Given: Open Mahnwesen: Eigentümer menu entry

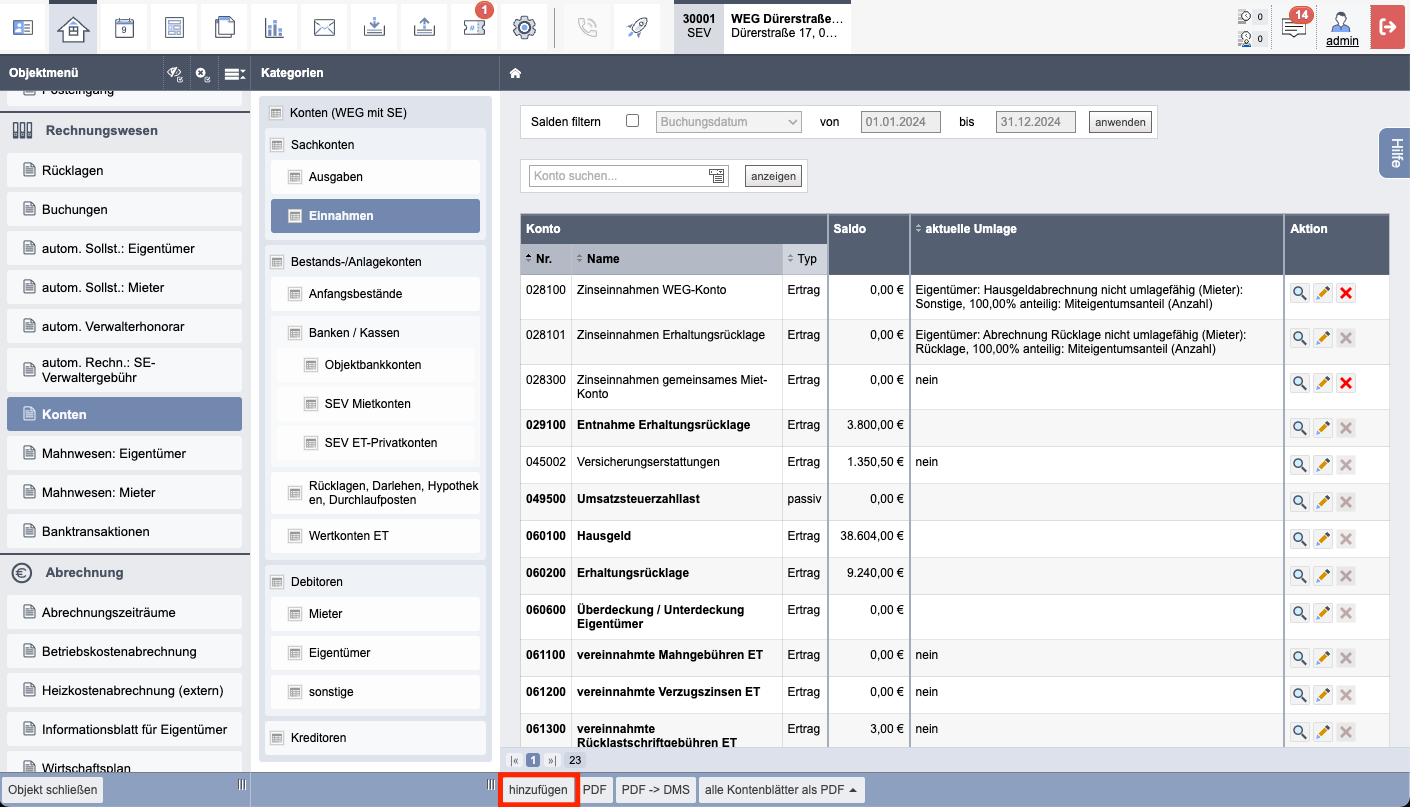Looking at the screenshot, I should 124,454.
